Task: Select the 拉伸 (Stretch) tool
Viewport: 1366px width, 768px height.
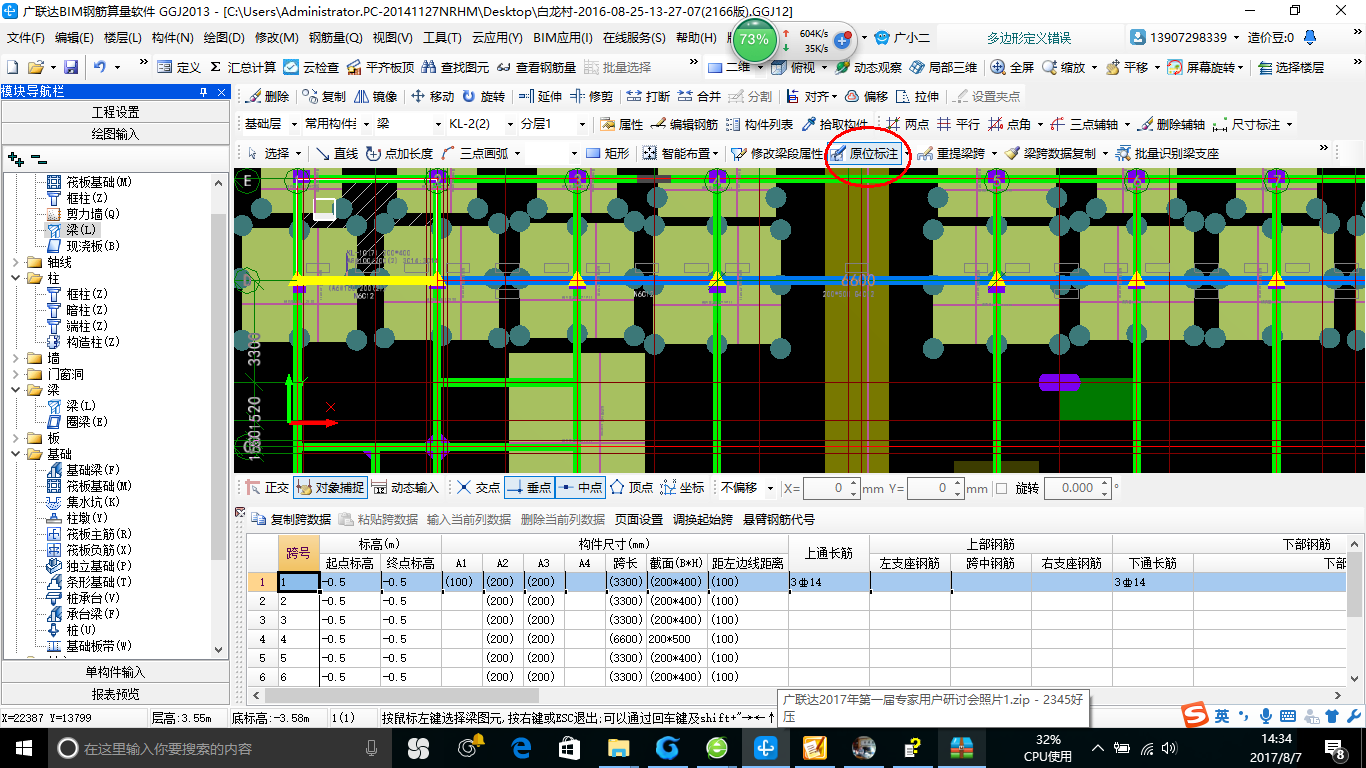Action: pyautogui.click(x=918, y=97)
